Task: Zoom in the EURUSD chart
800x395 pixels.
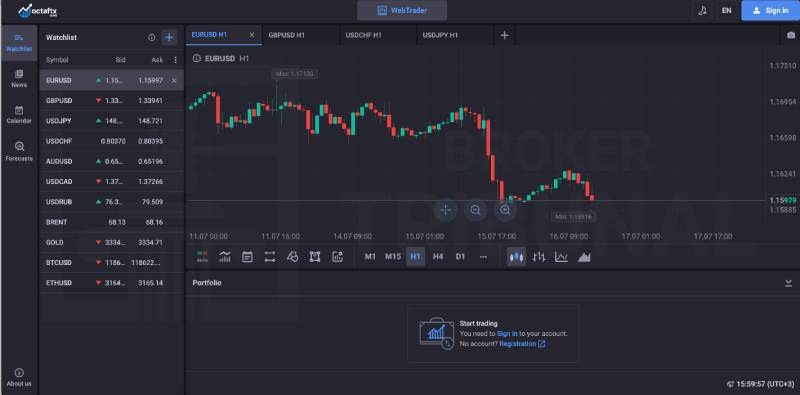Action: pos(505,210)
